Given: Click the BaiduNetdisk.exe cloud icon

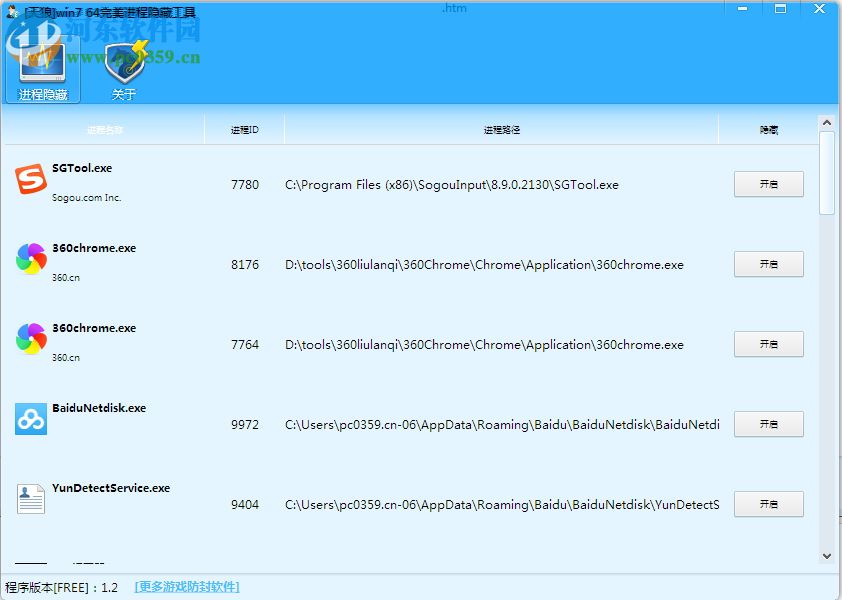Looking at the screenshot, I should click(x=31, y=419).
